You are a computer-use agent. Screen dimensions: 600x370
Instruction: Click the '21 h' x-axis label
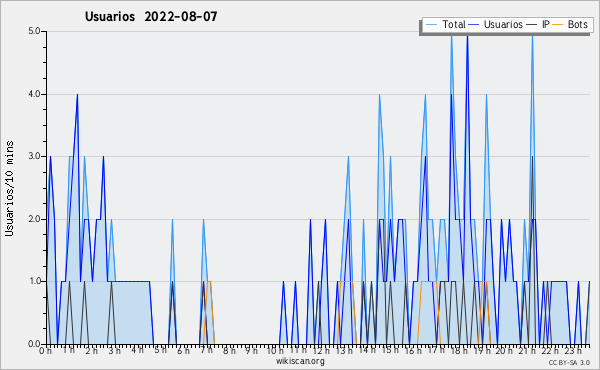pos(527,351)
